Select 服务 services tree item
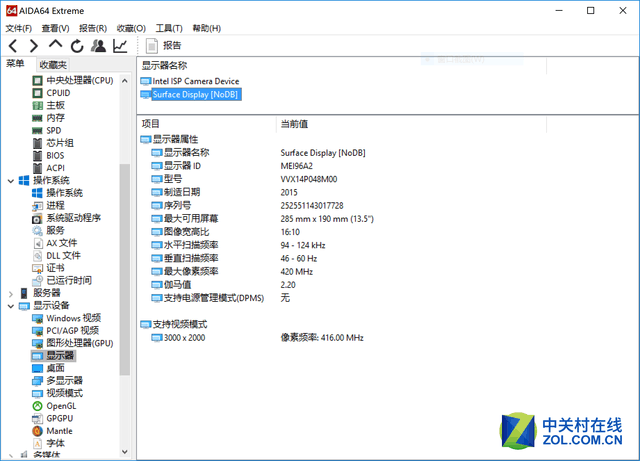 click(x=49, y=231)
